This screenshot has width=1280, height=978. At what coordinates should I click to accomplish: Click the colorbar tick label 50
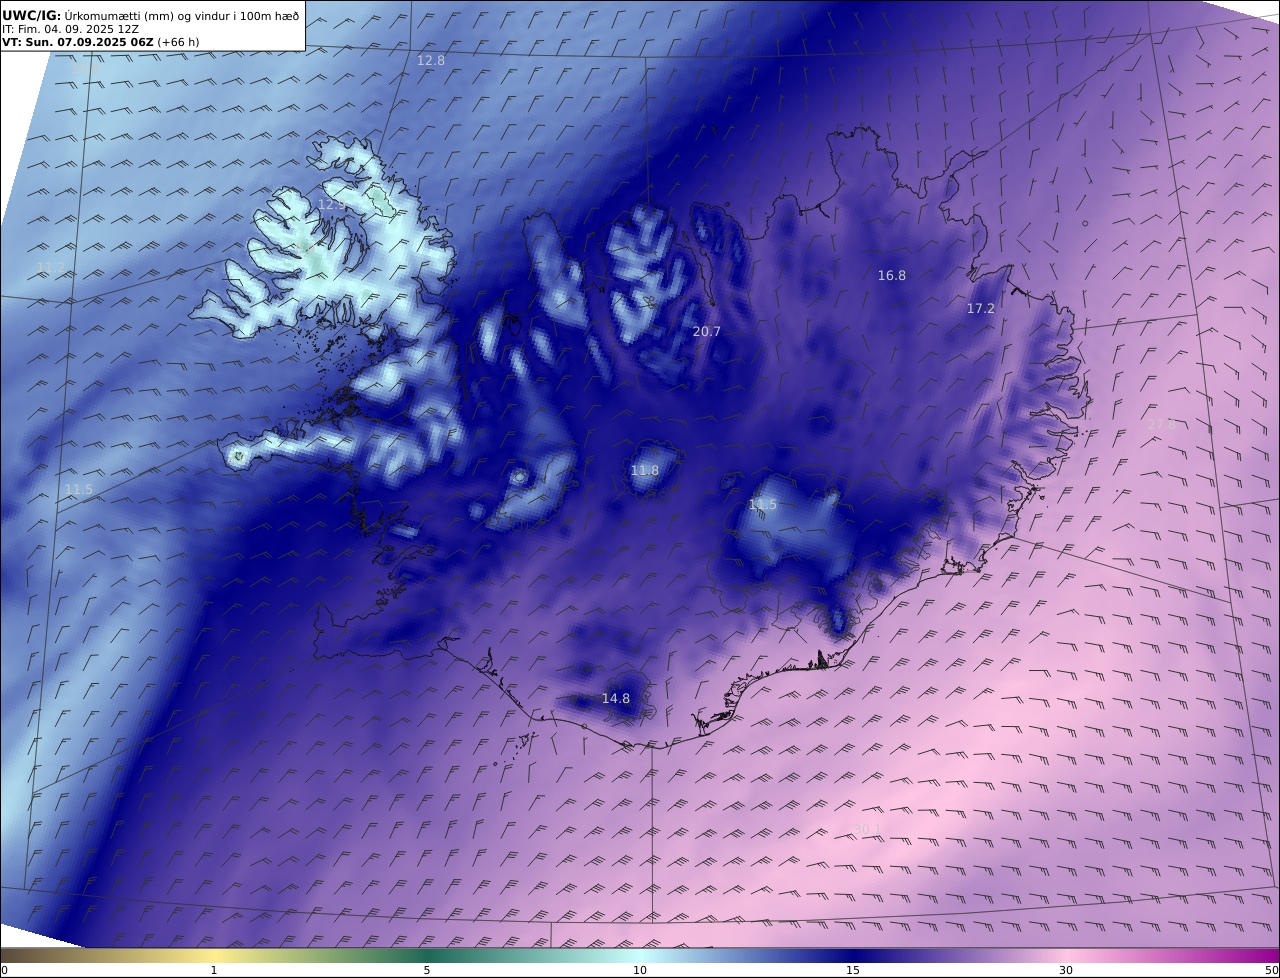coord(1271,970)
